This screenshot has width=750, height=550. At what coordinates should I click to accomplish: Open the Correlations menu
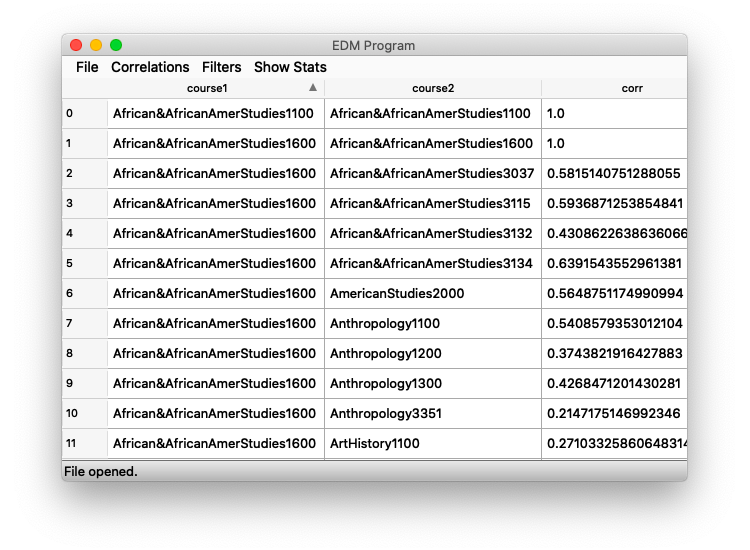click(x=150, y=67)
